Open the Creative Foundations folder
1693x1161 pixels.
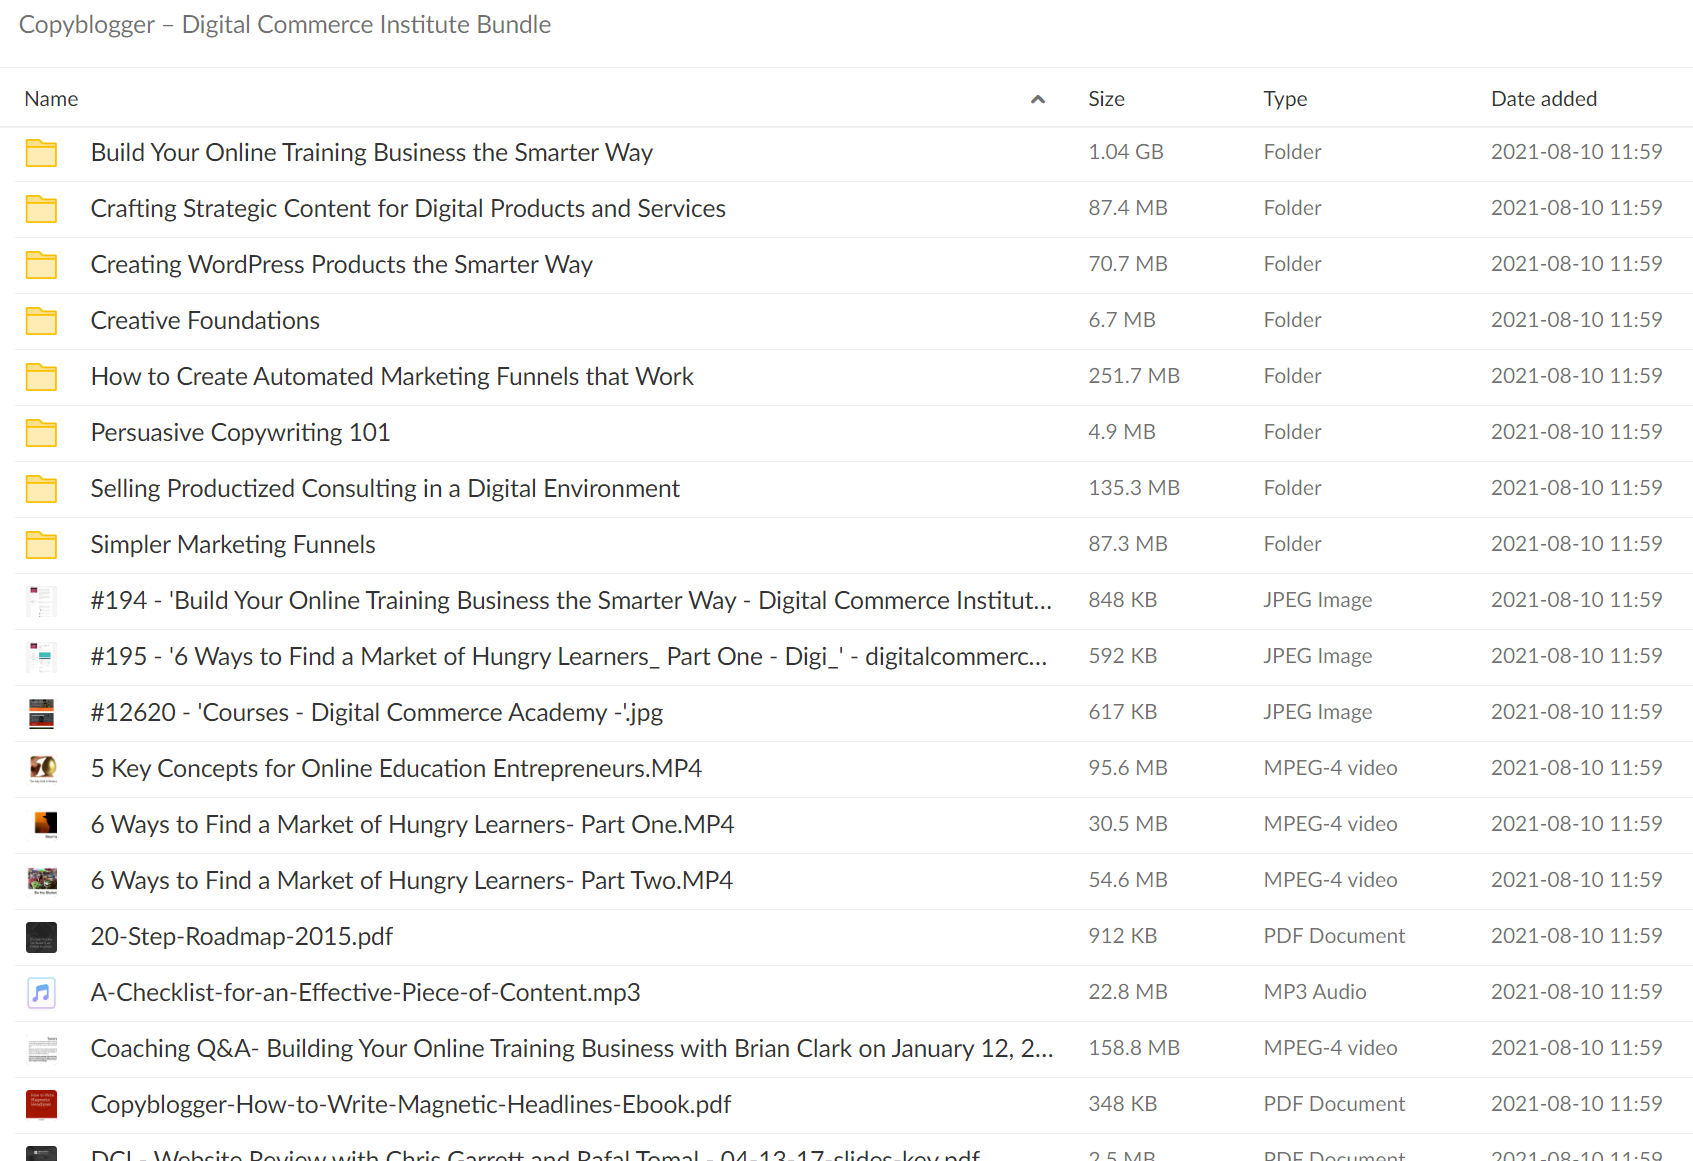coord(205,321)
